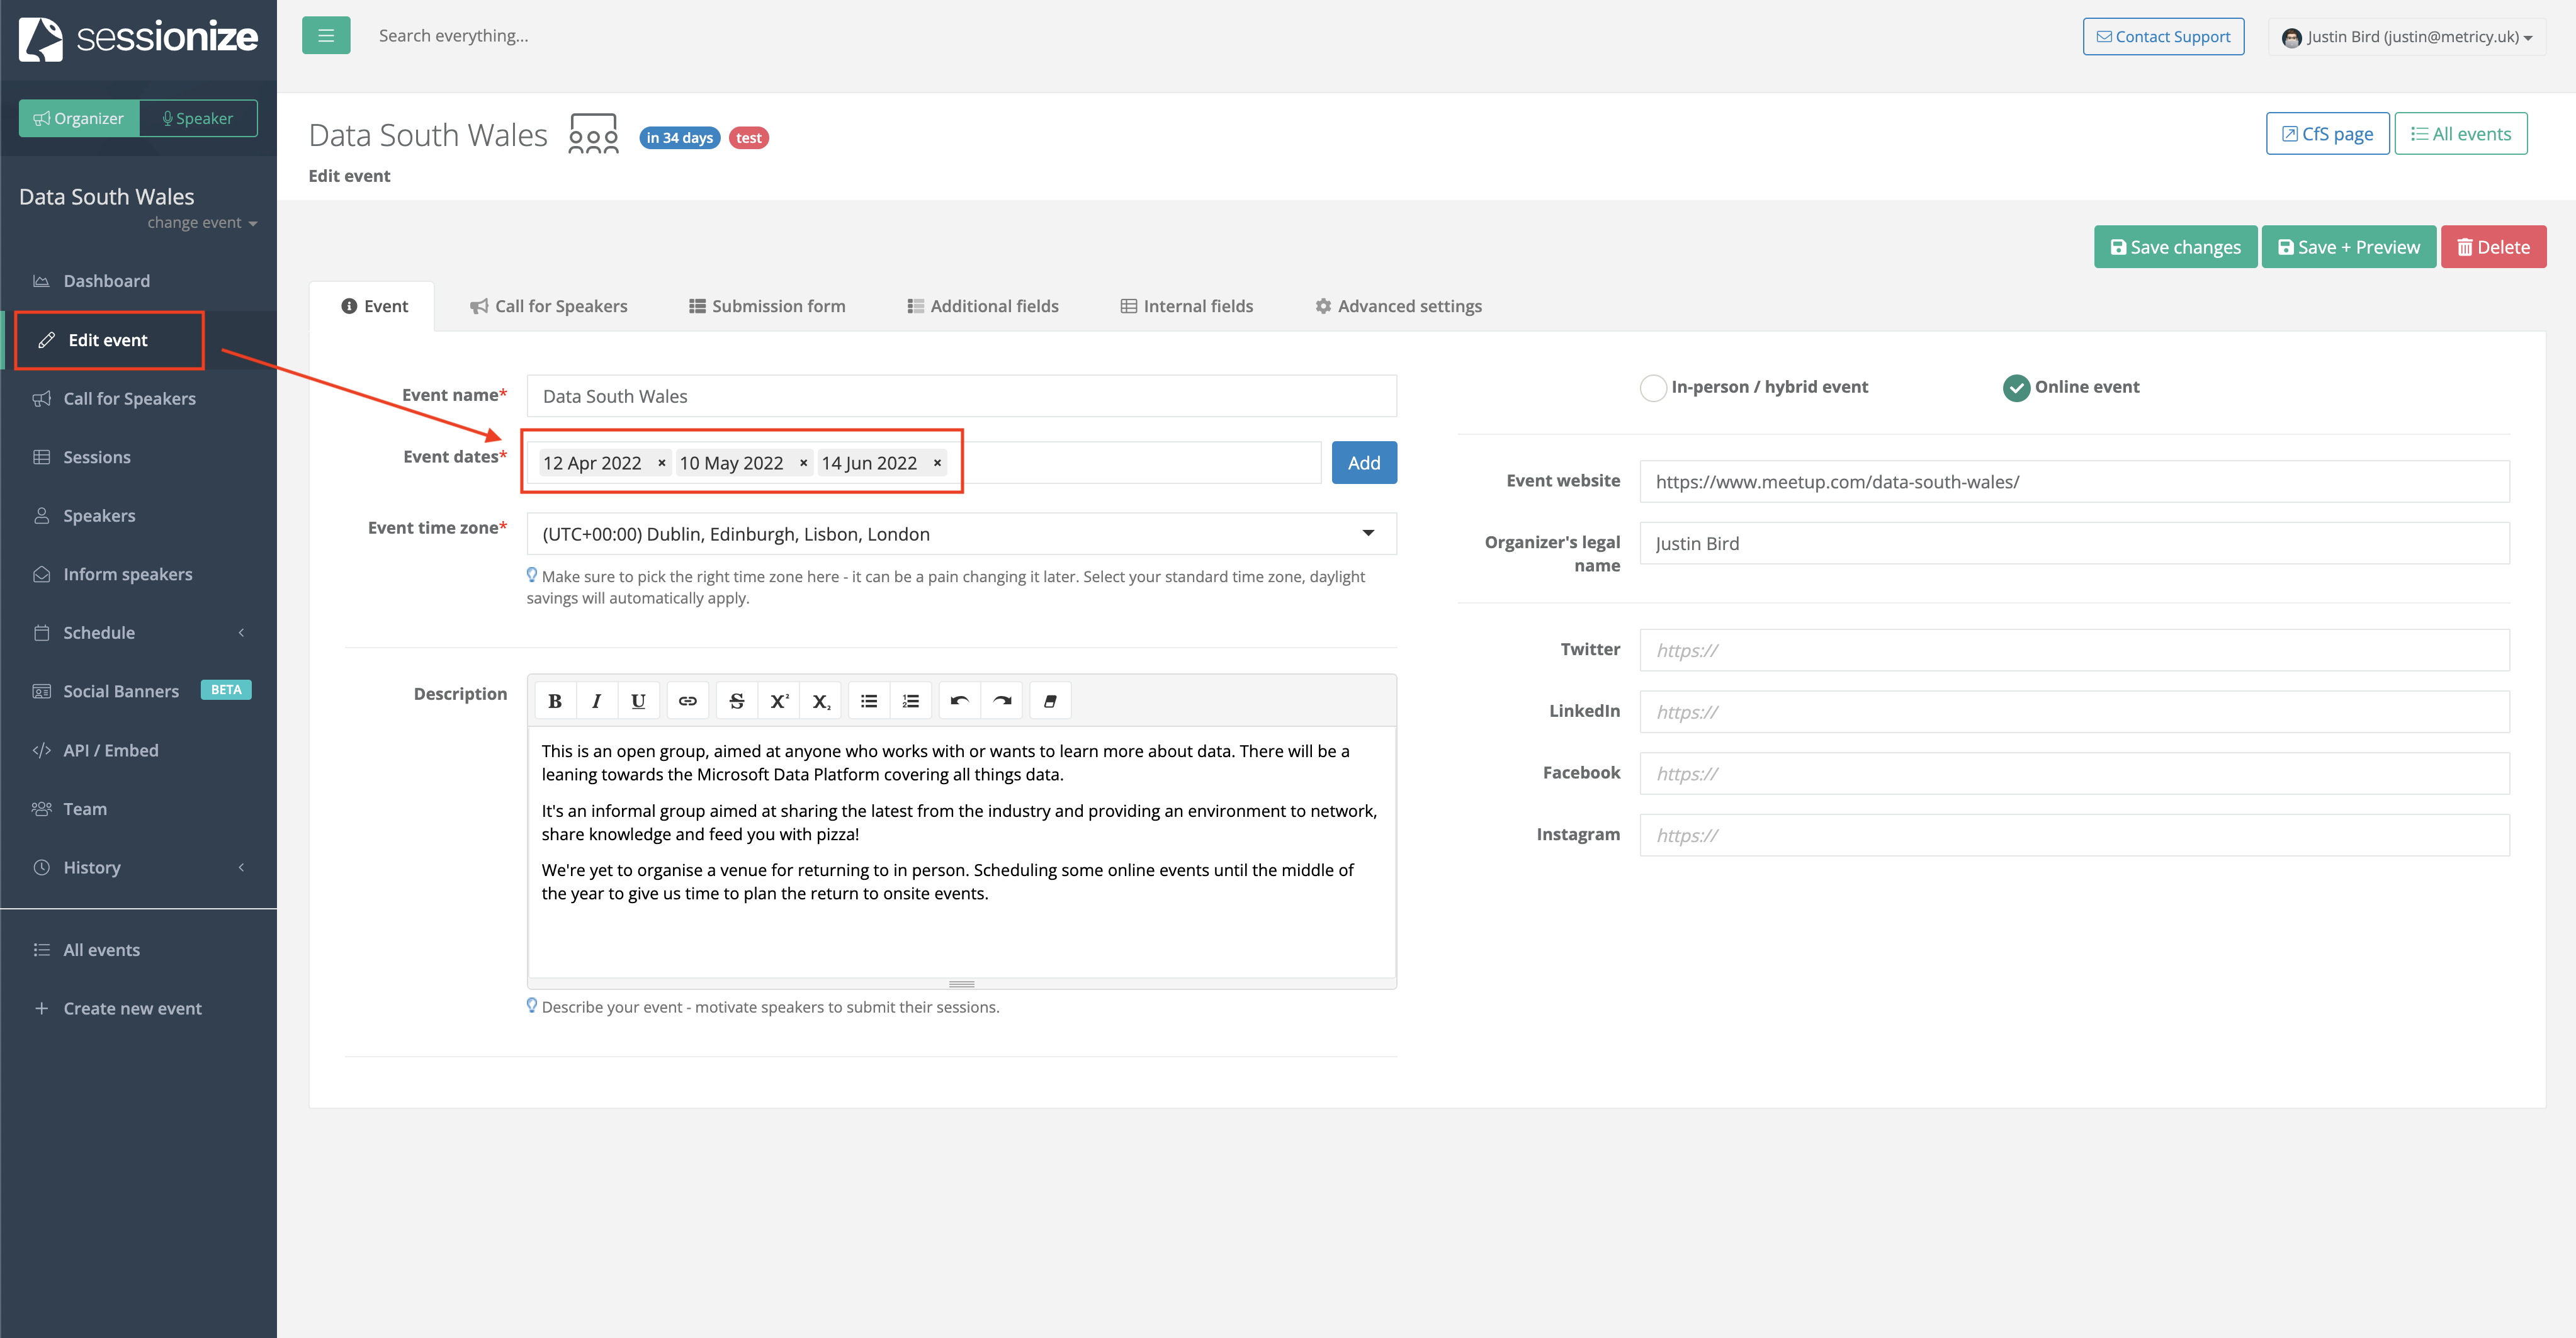Click the insert link icon
The height and width of the screenshot is (1338, 2576).
tap(688, 701)
